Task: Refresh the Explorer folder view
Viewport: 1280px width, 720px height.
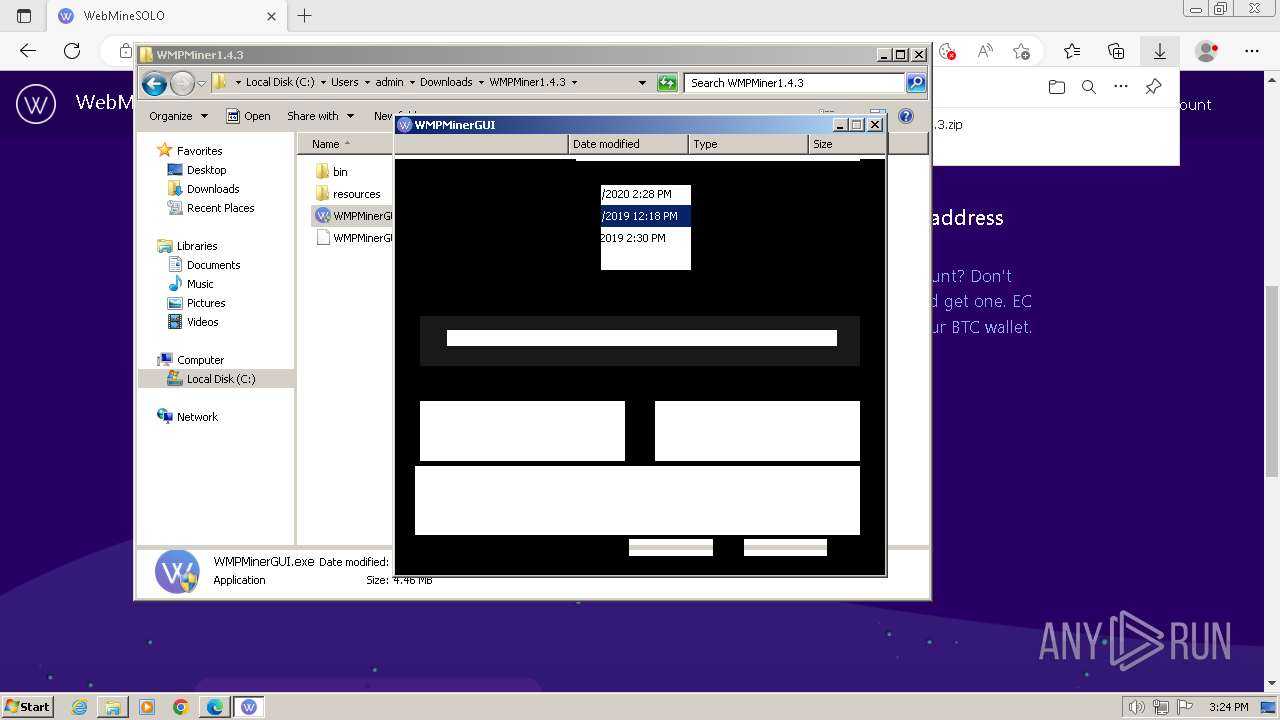Action: [x=667, y=83]
